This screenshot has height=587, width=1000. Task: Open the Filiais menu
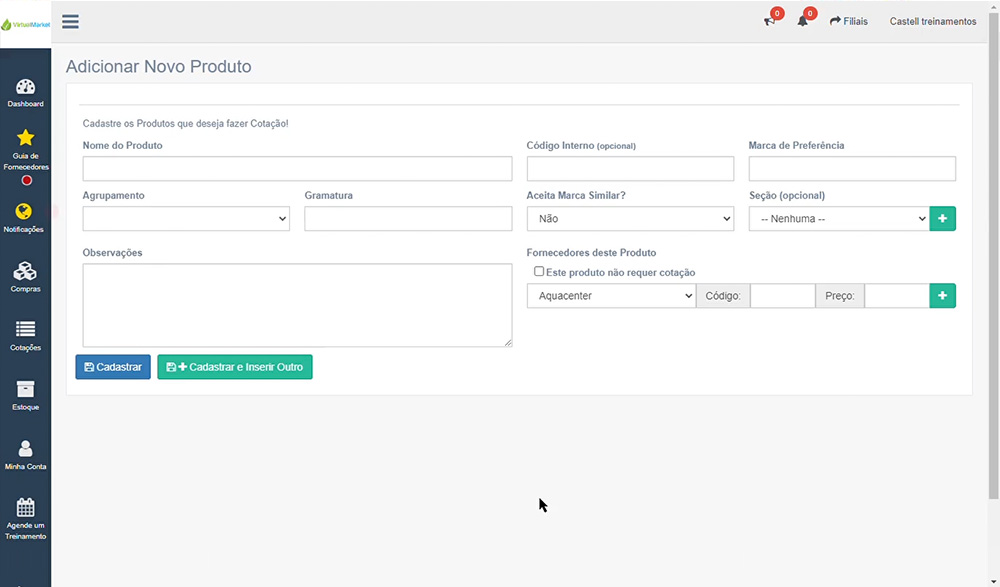(848, 21)
